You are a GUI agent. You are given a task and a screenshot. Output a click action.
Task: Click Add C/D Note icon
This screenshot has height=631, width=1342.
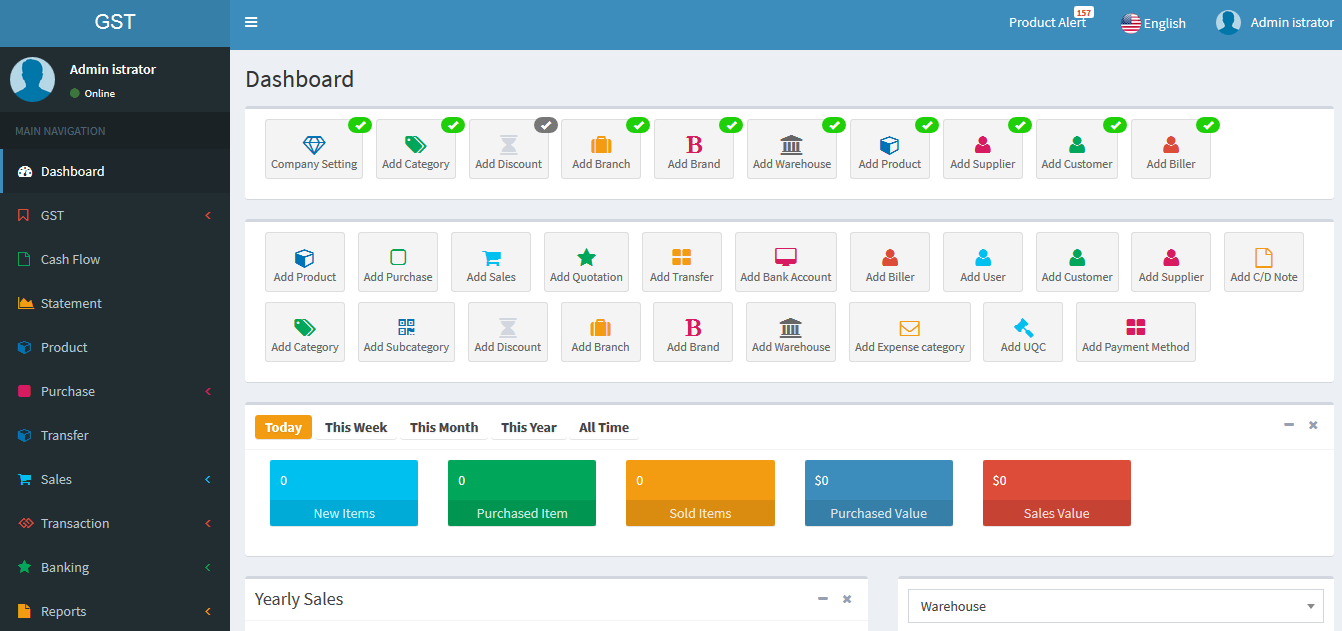pyautogui.click(x=1263, y=257)
